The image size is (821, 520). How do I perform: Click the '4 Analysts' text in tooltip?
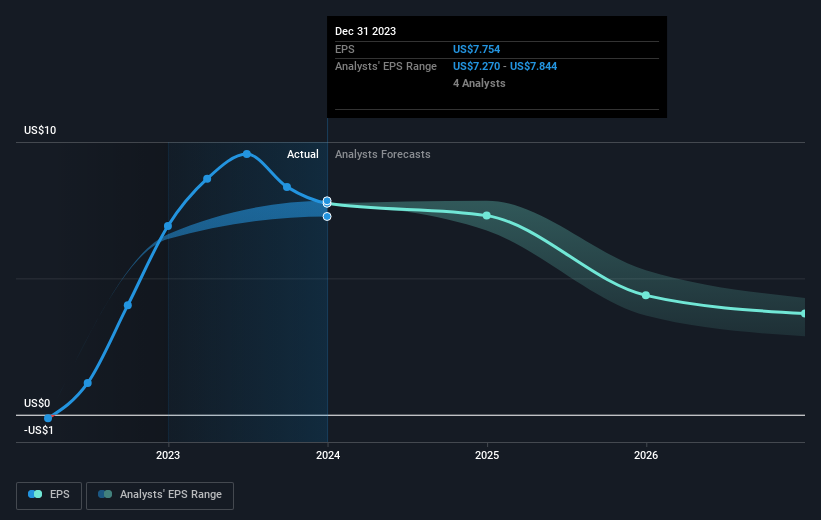479,83
